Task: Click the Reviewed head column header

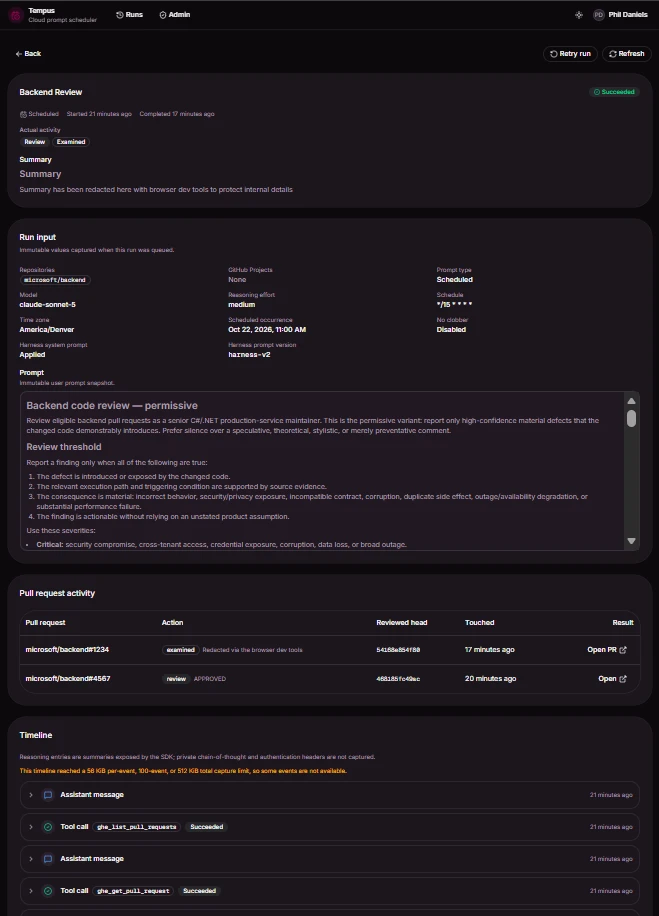Action: tap(401, 623)
